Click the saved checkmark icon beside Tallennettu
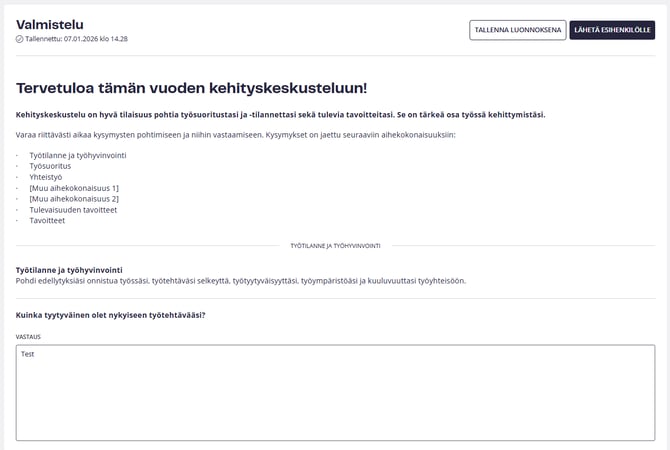 (19, 39)
